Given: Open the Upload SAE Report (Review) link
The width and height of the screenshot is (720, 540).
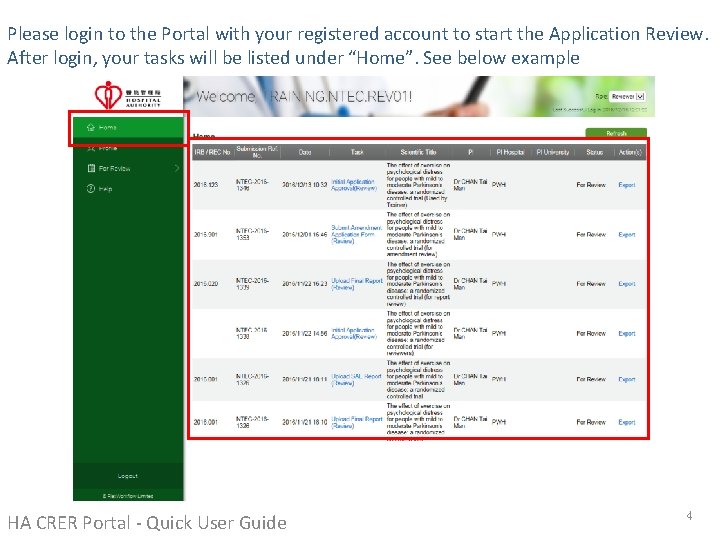Looking at the screenshot, I should pyautogui.click(x=356, y=379).
